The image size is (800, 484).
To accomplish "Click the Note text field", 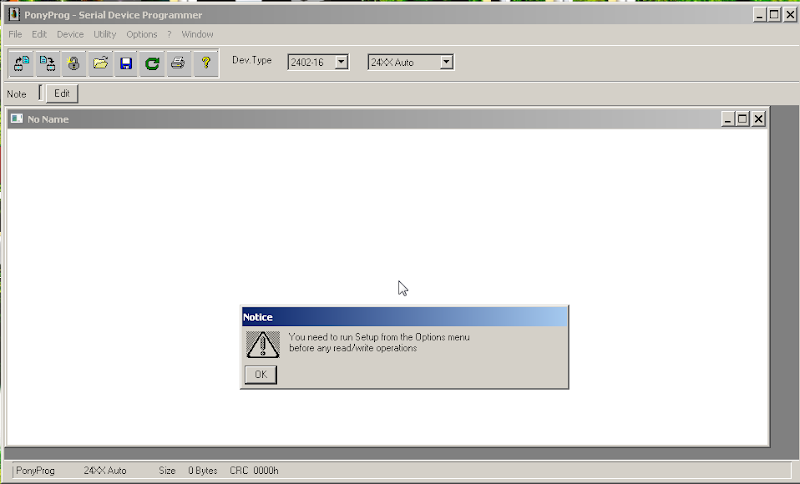I will (40, 93).
